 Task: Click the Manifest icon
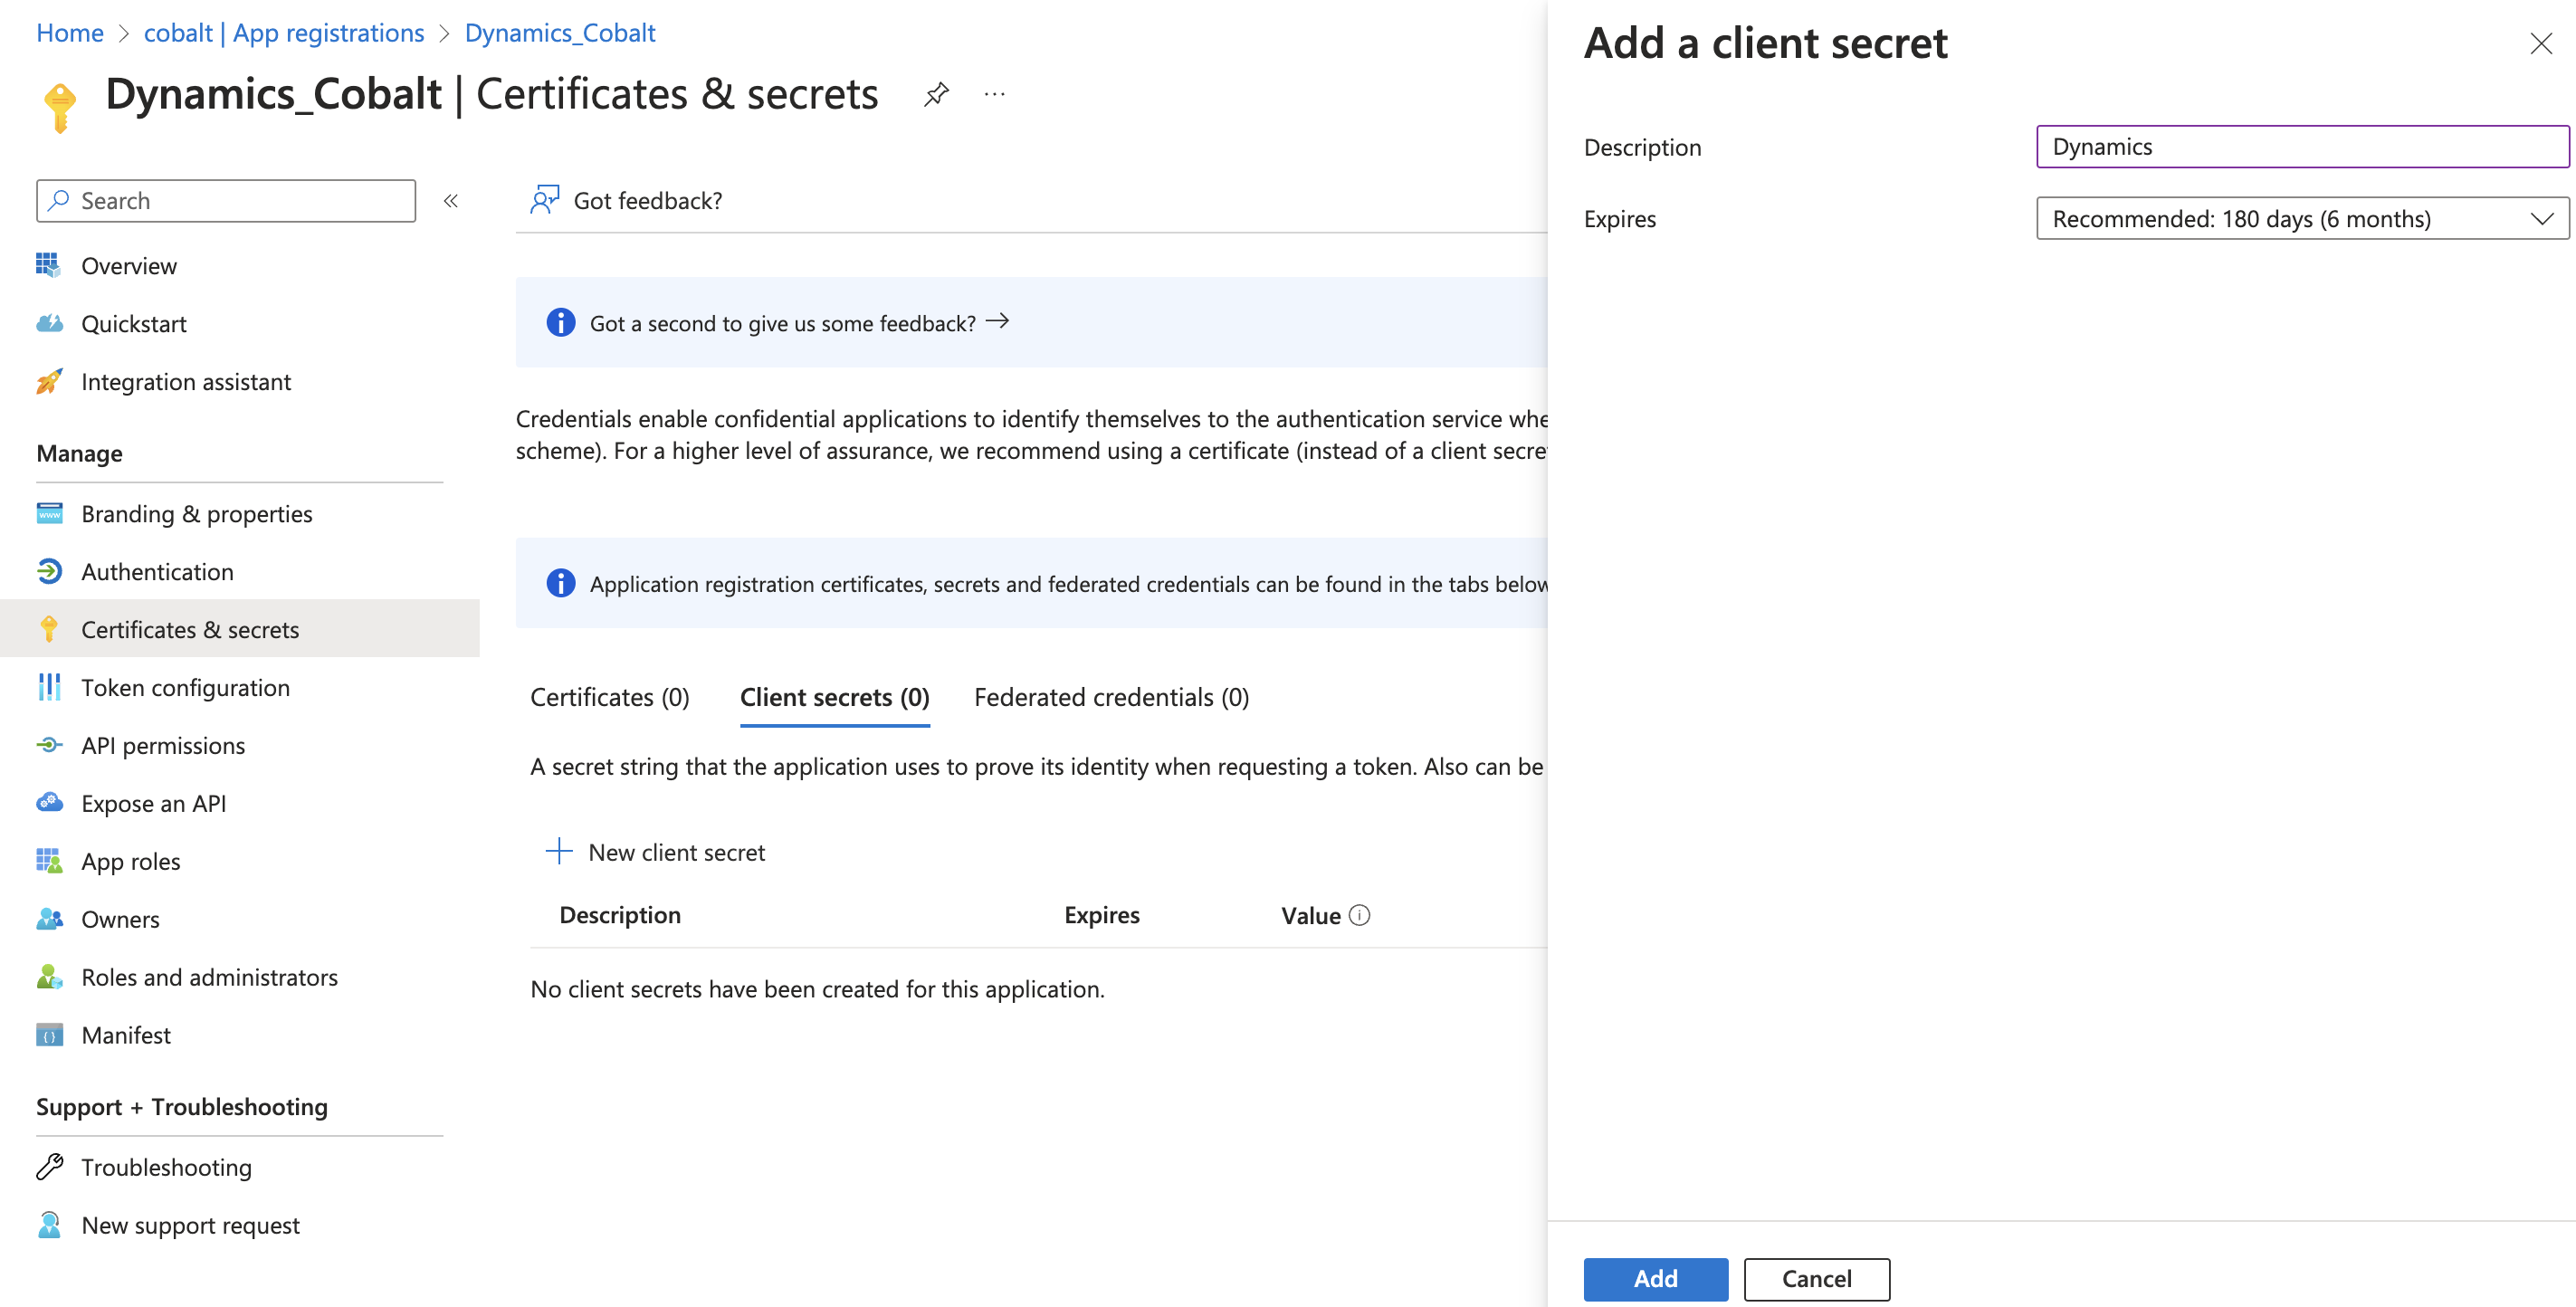[49, 1035]
